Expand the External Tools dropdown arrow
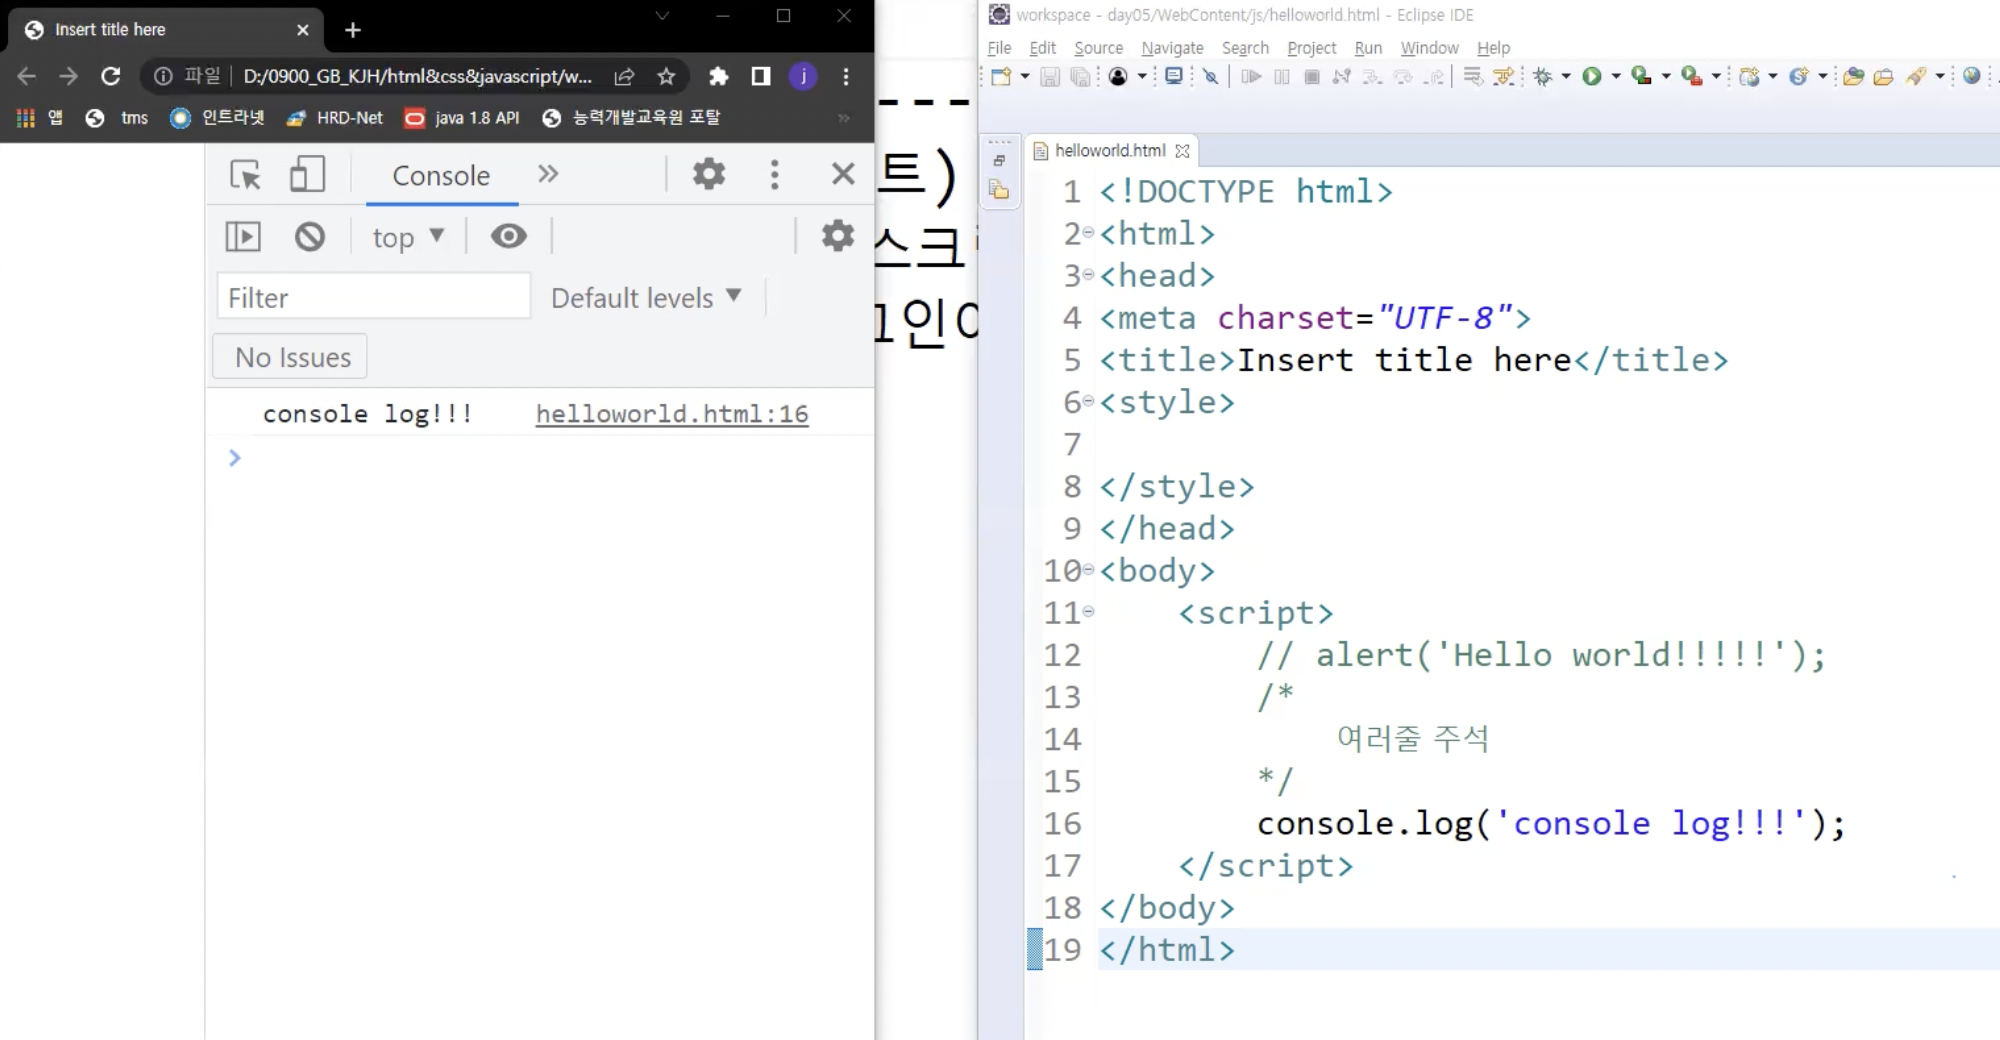This screenshot has width=2000, height=1040. coord(1716,76)
